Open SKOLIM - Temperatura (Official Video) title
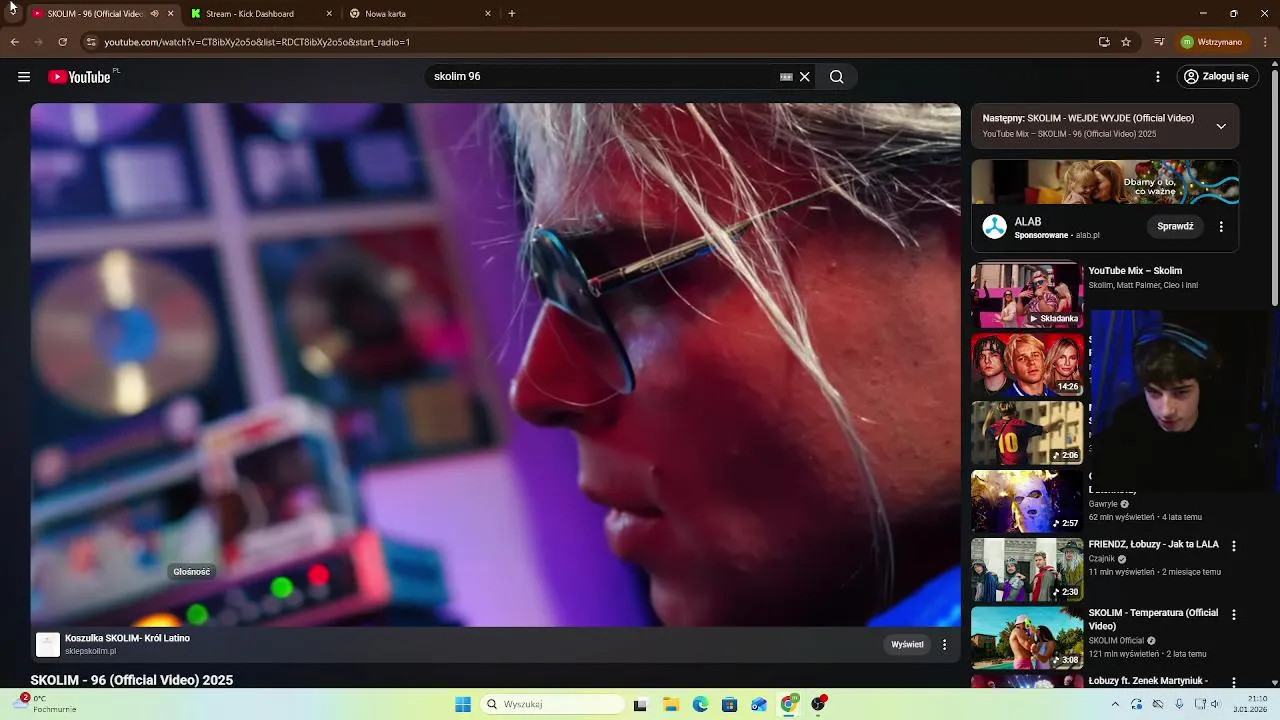This screenshot has height=720, width=1280. [x=1153, y=619]
